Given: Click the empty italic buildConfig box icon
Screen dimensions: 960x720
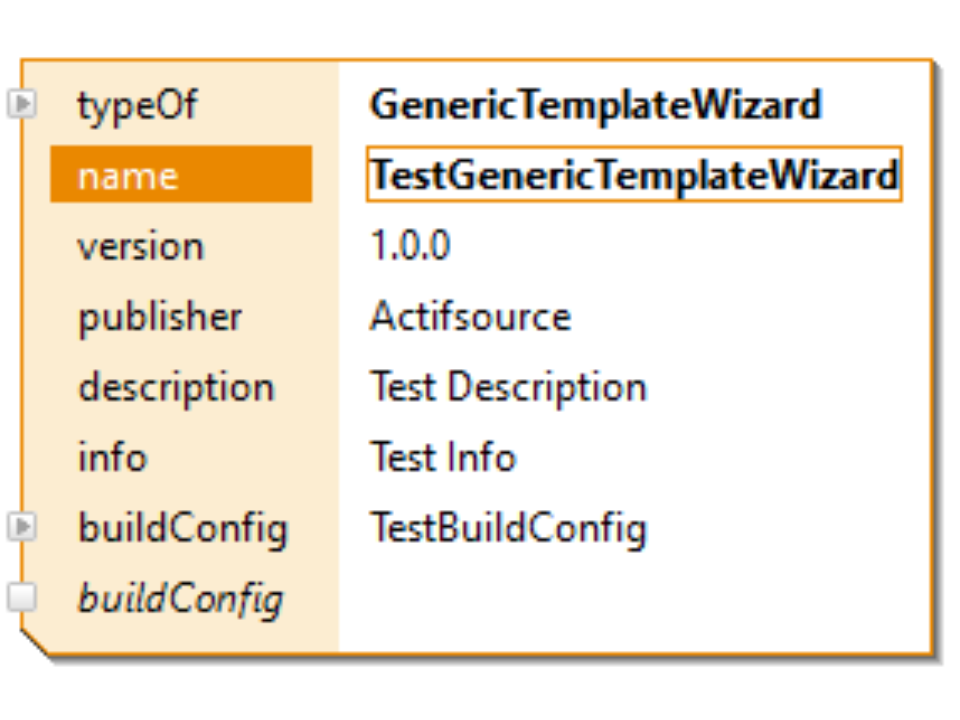Looking at the screenshot, I should 22,598.
